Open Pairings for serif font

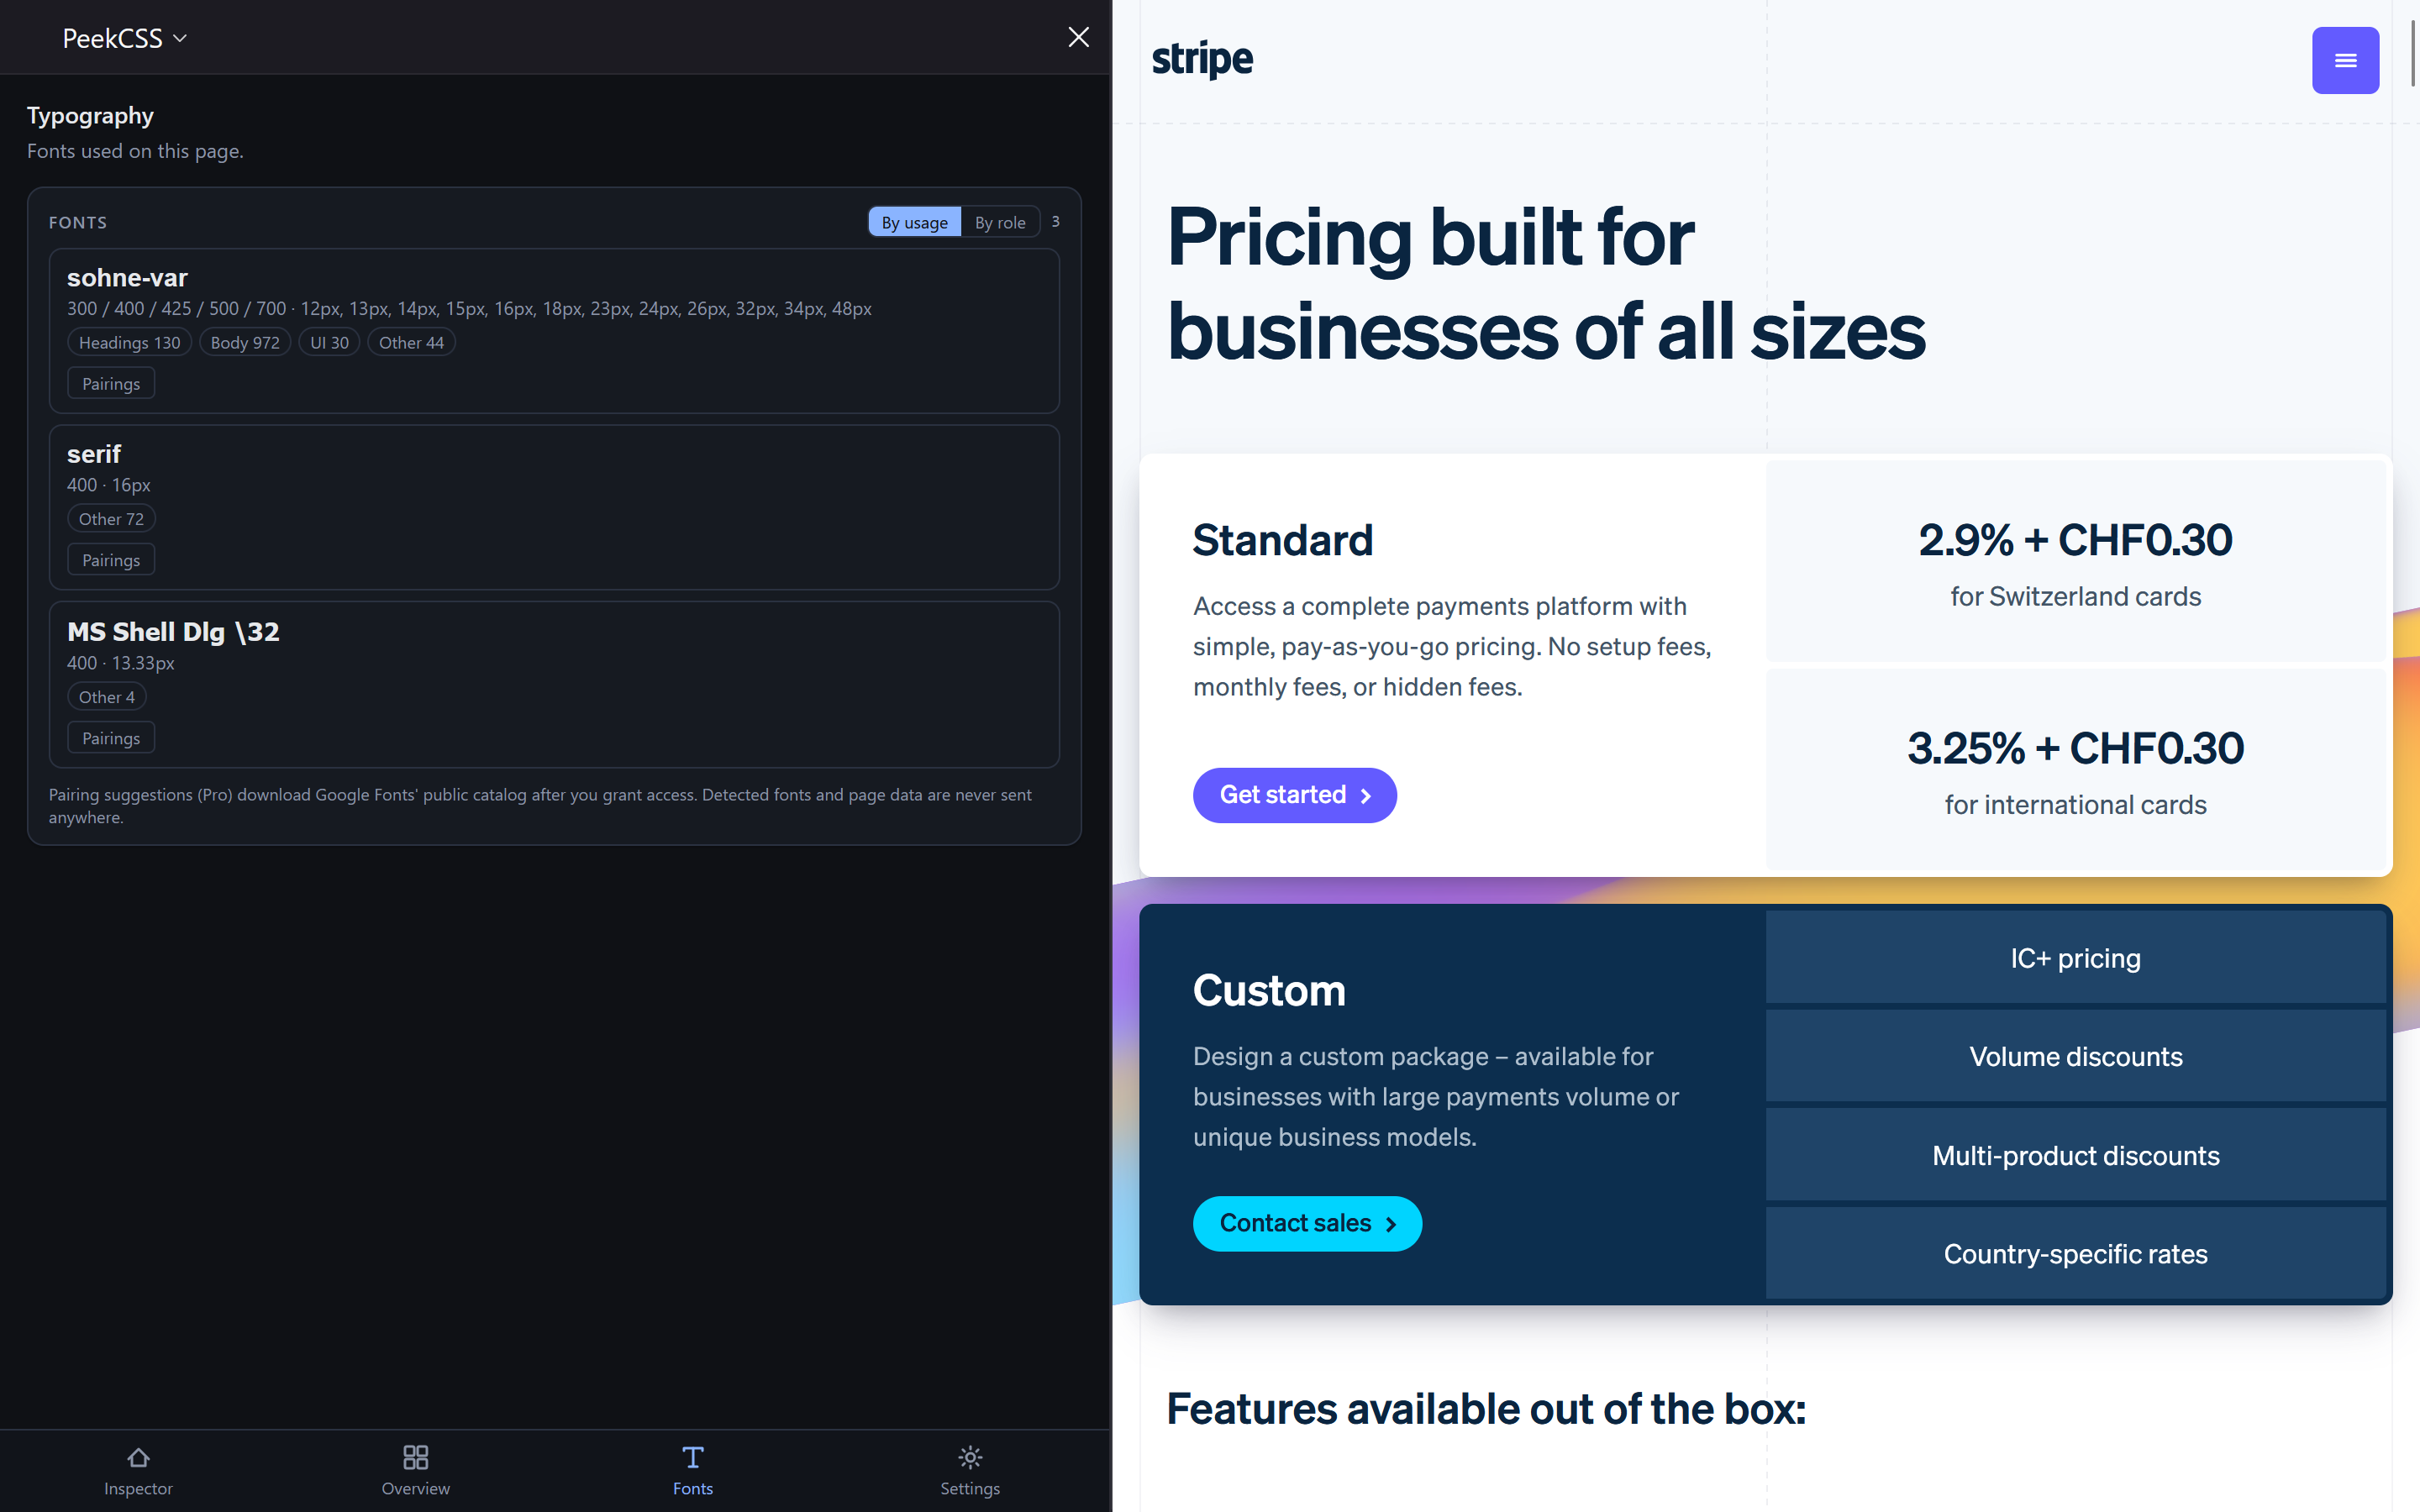(x=111, y=560)
